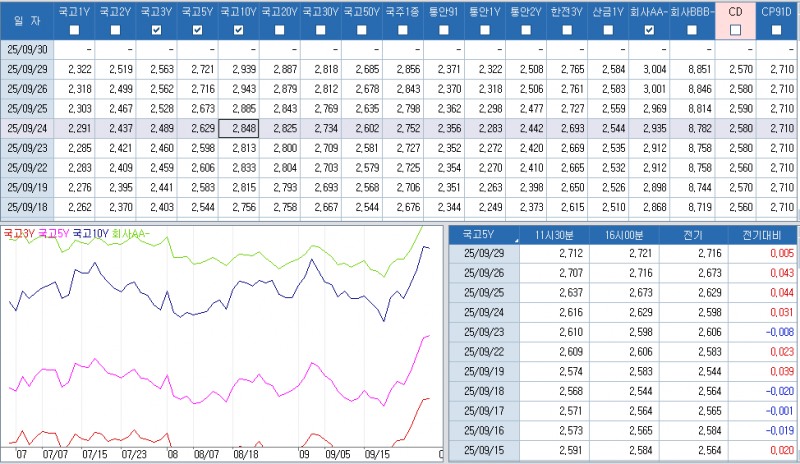Disable the 회사AA- checkbox
Image resolution: width=800 pixels, height=464 pixels.
tap(649, 30)
